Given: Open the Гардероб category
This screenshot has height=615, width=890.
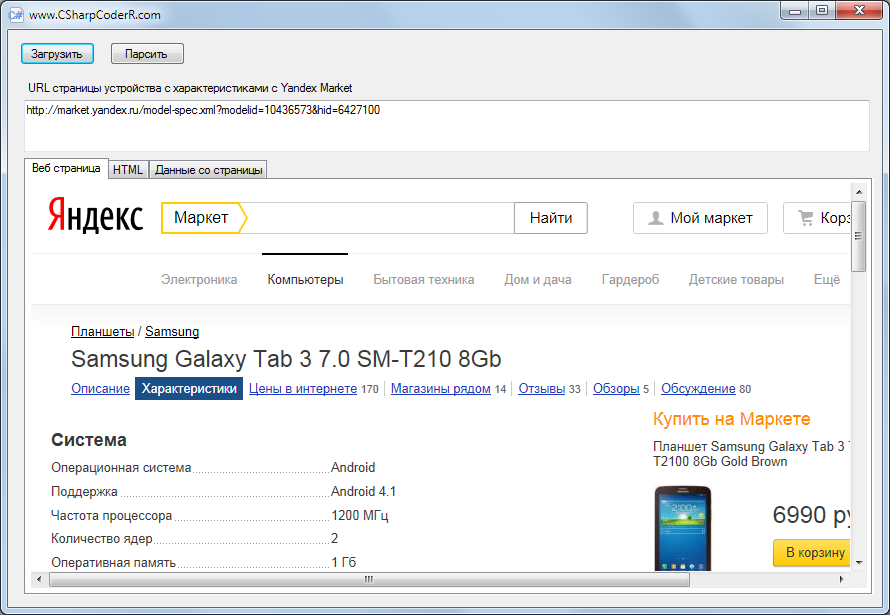Looking at the screenshot, I should click(630, 280).
